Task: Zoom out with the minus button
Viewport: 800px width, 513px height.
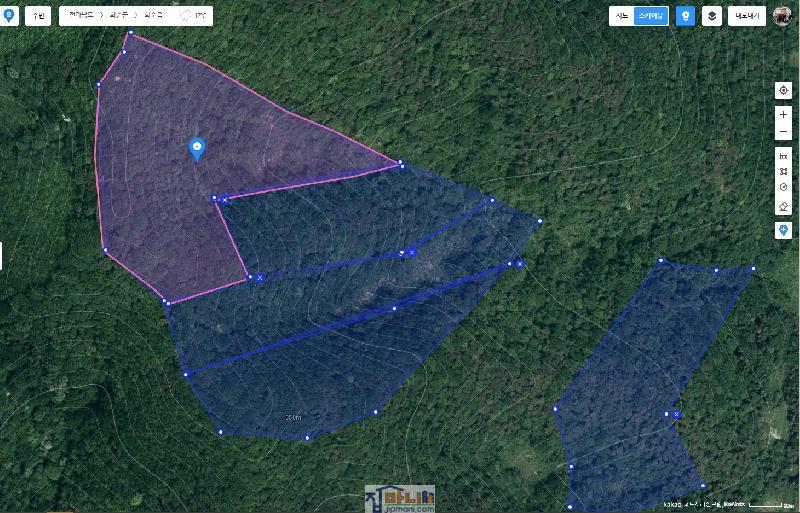Action: point(783,133)
